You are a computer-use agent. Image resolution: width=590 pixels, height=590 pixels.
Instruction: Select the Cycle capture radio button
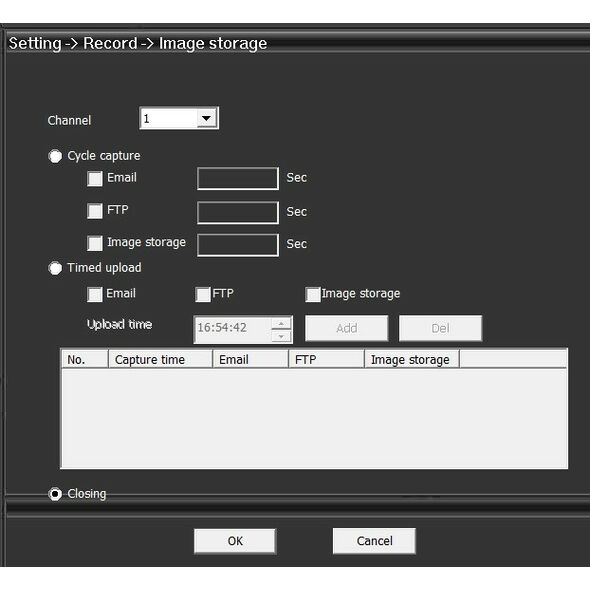[55, 156]
